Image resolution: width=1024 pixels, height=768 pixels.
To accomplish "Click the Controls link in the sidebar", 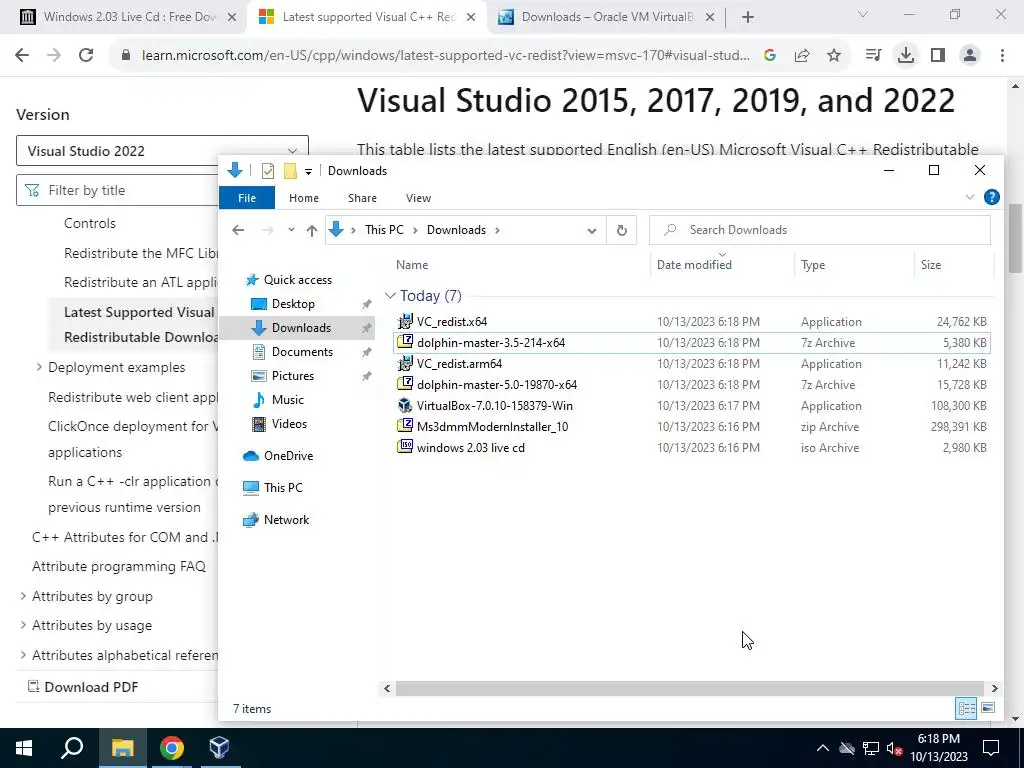I will (90, 223).
